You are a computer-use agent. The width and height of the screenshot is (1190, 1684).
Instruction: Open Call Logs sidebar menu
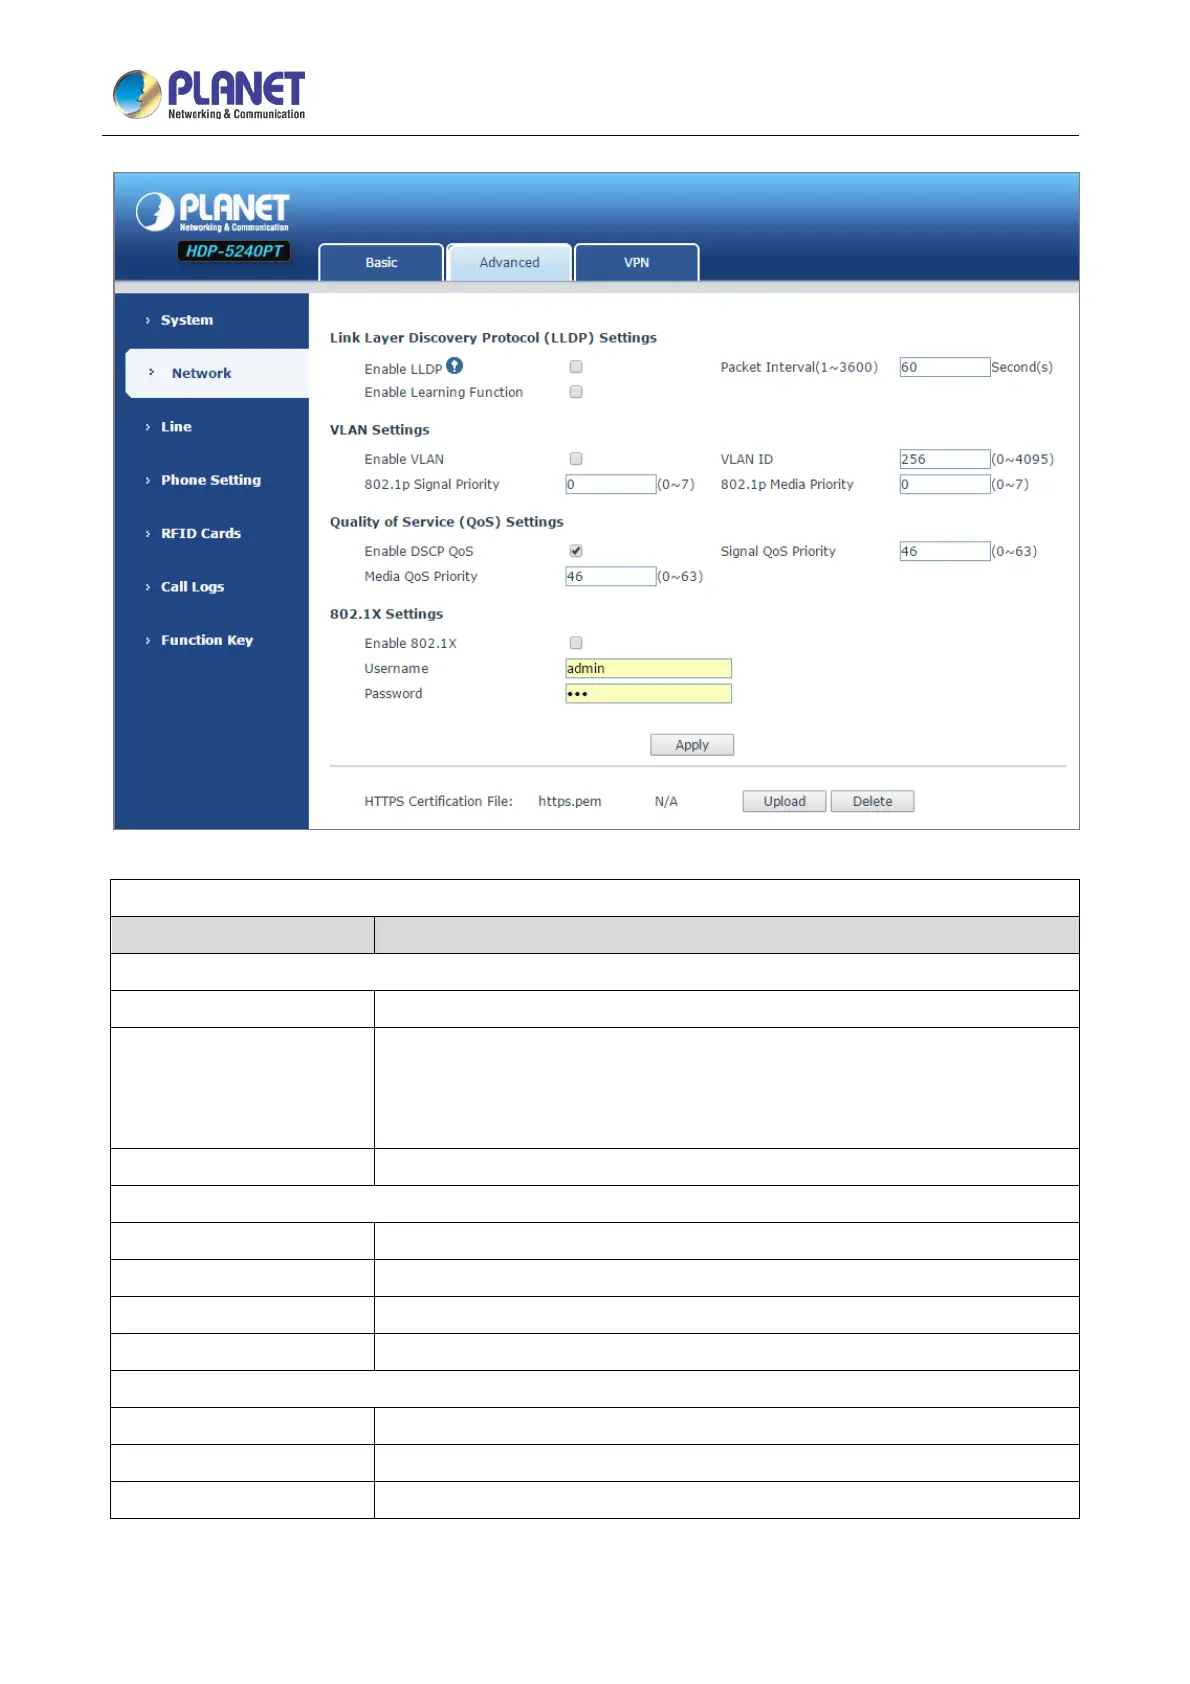[192, 587]
